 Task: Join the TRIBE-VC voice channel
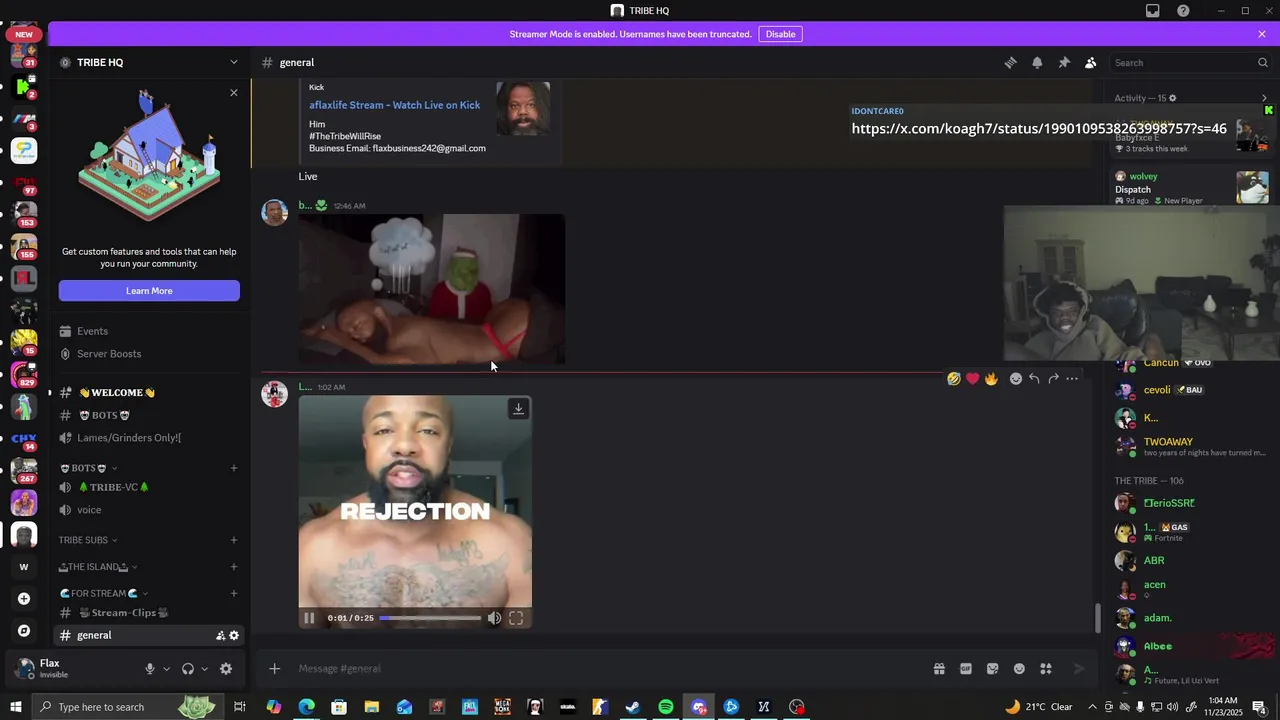[x=149, y=487]
